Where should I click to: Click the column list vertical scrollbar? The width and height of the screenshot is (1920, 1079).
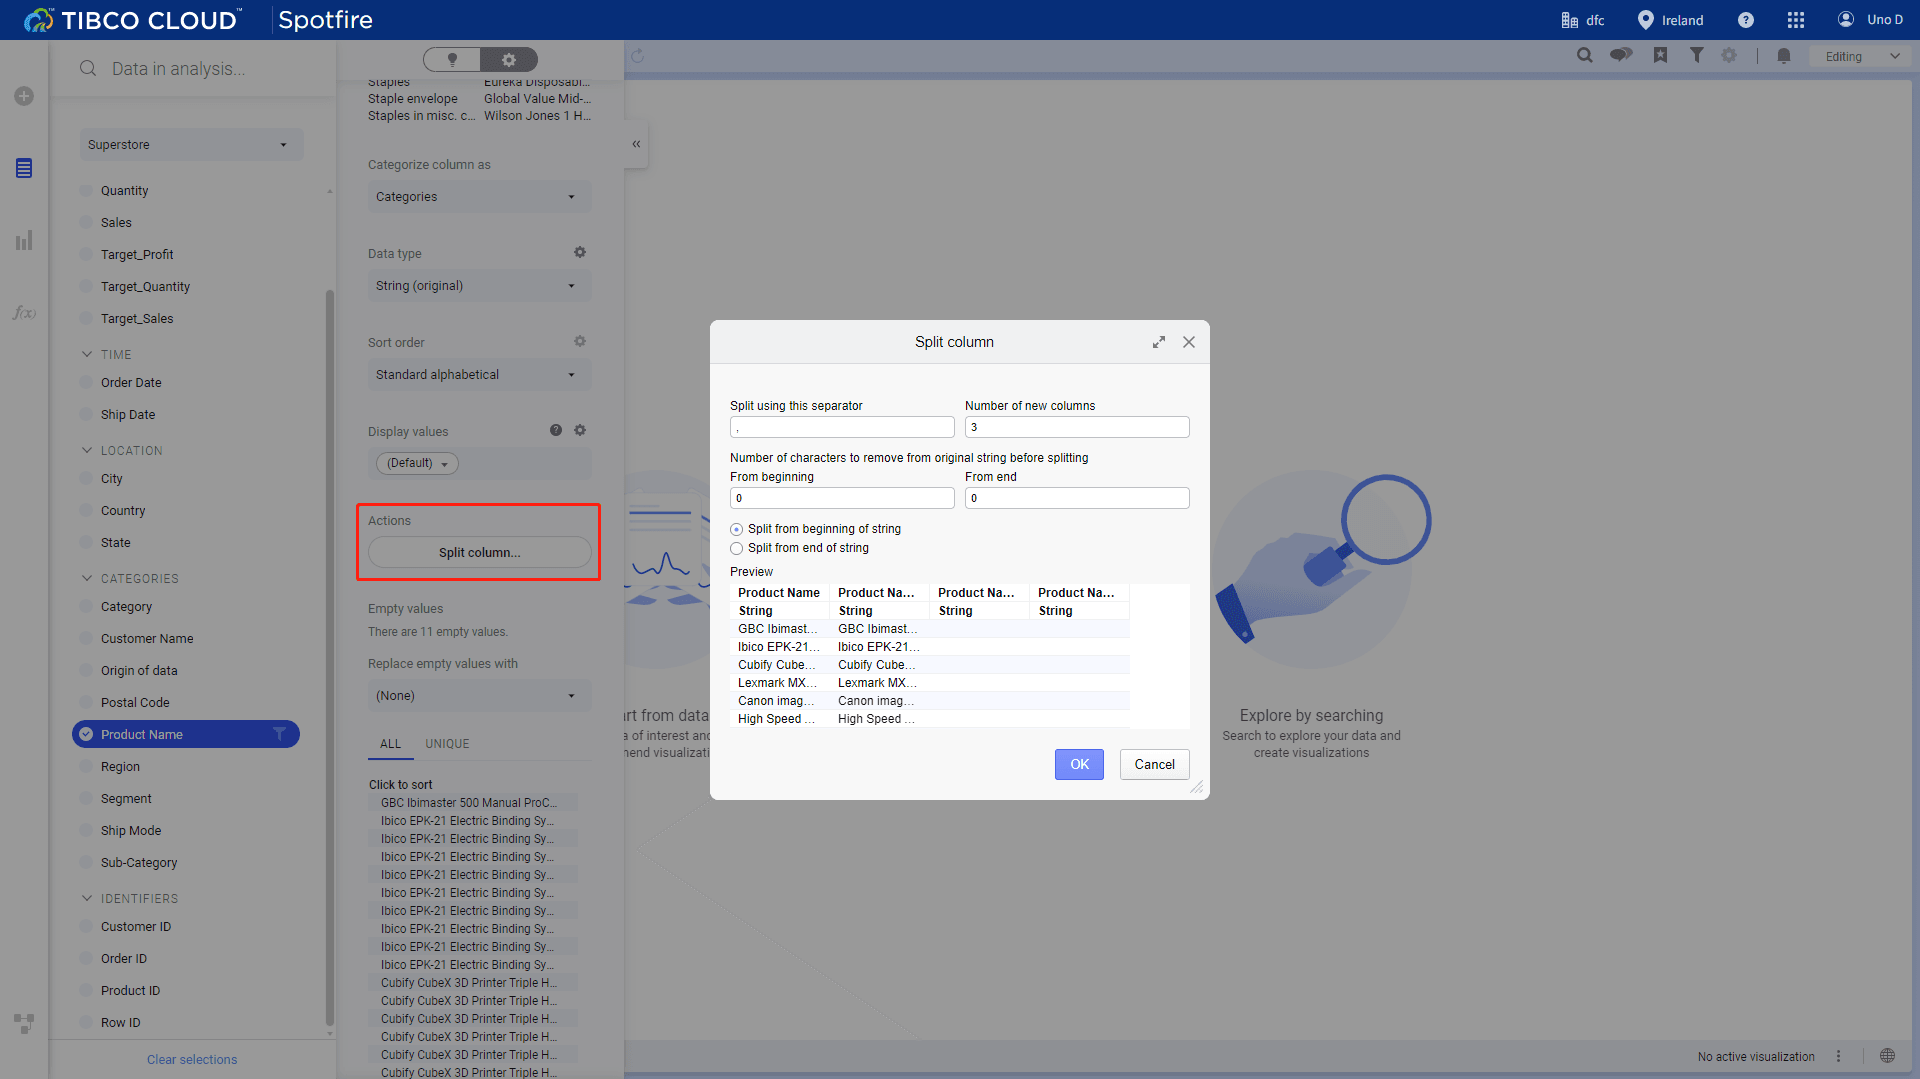330,660
